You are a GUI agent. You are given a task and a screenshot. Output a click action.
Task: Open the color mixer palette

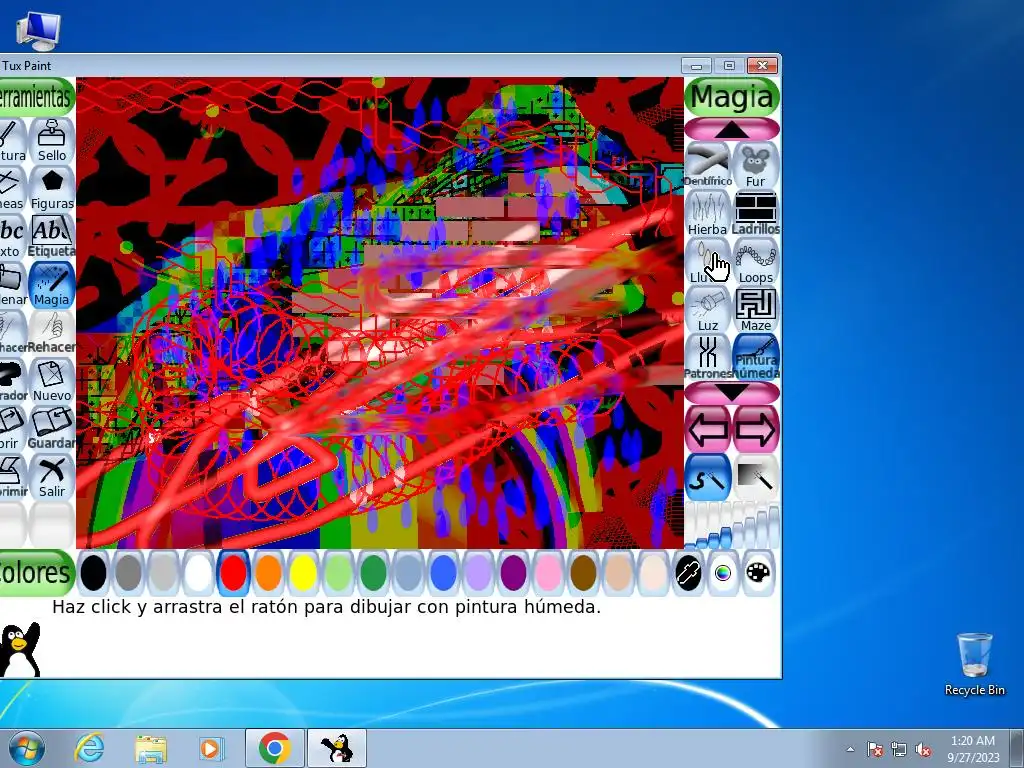click(x=758, y=573)
